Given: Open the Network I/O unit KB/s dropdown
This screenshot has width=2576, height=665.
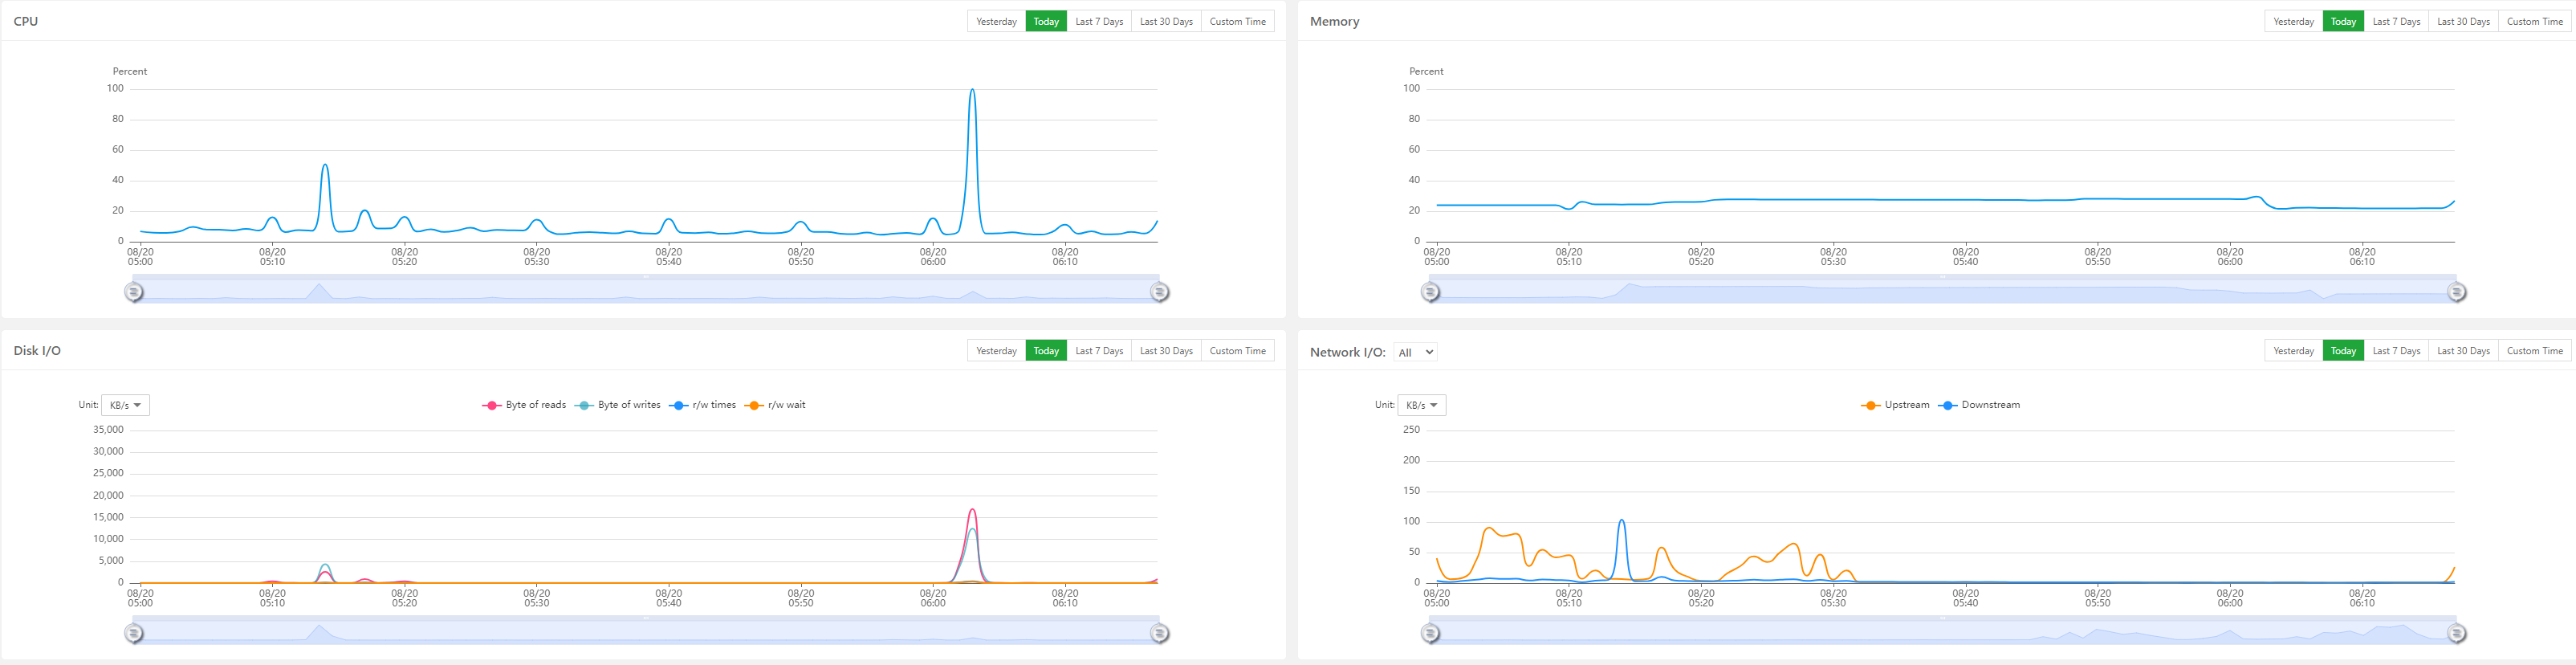Looking at the screenshot, I should tap(1421, 405).
